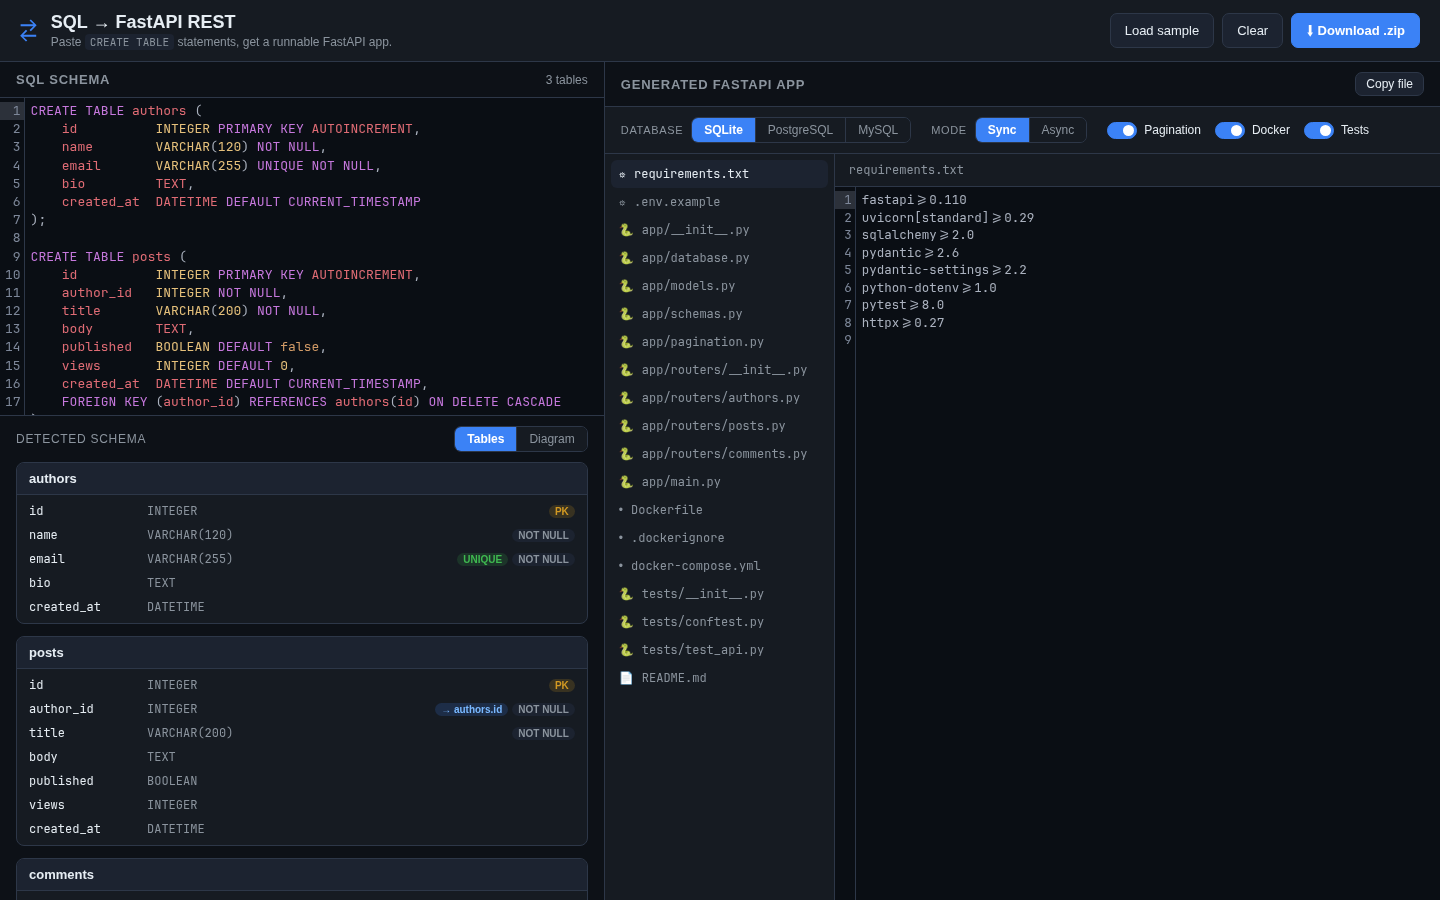Open tests/test_api.py file name
The image size is (1440, 900).
[x=703, y=650]
